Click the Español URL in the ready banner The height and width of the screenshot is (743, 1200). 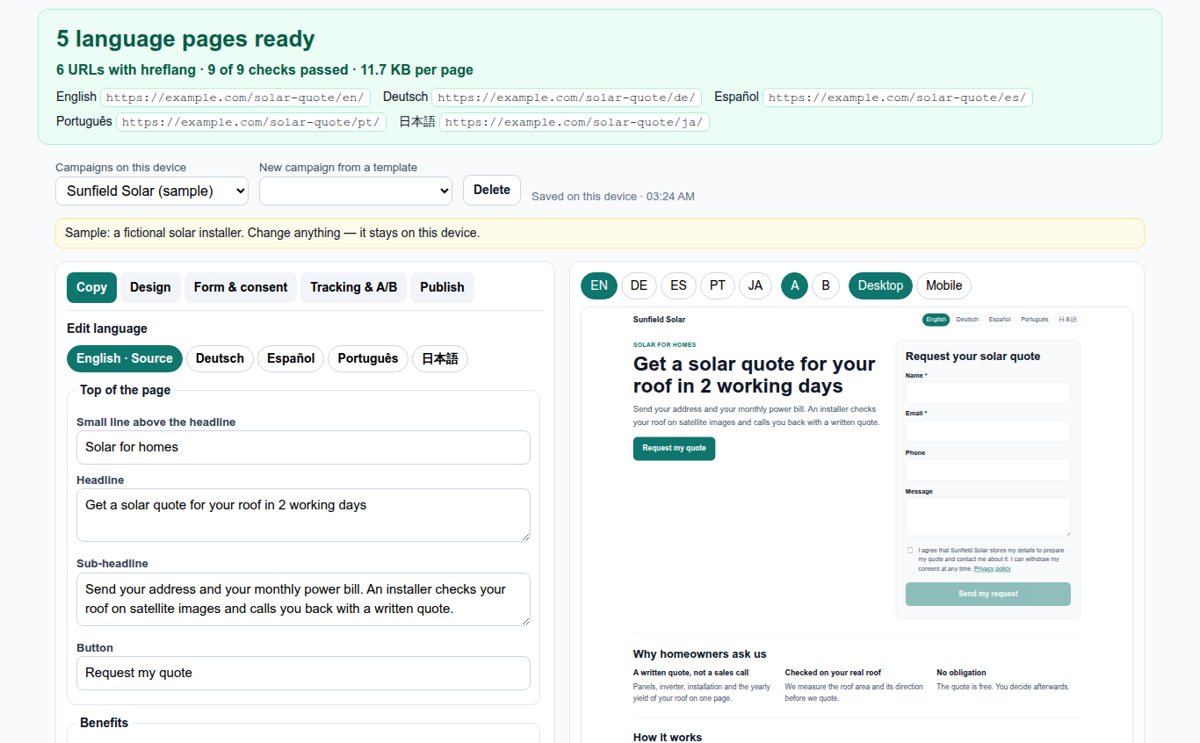tap(897, 97)
